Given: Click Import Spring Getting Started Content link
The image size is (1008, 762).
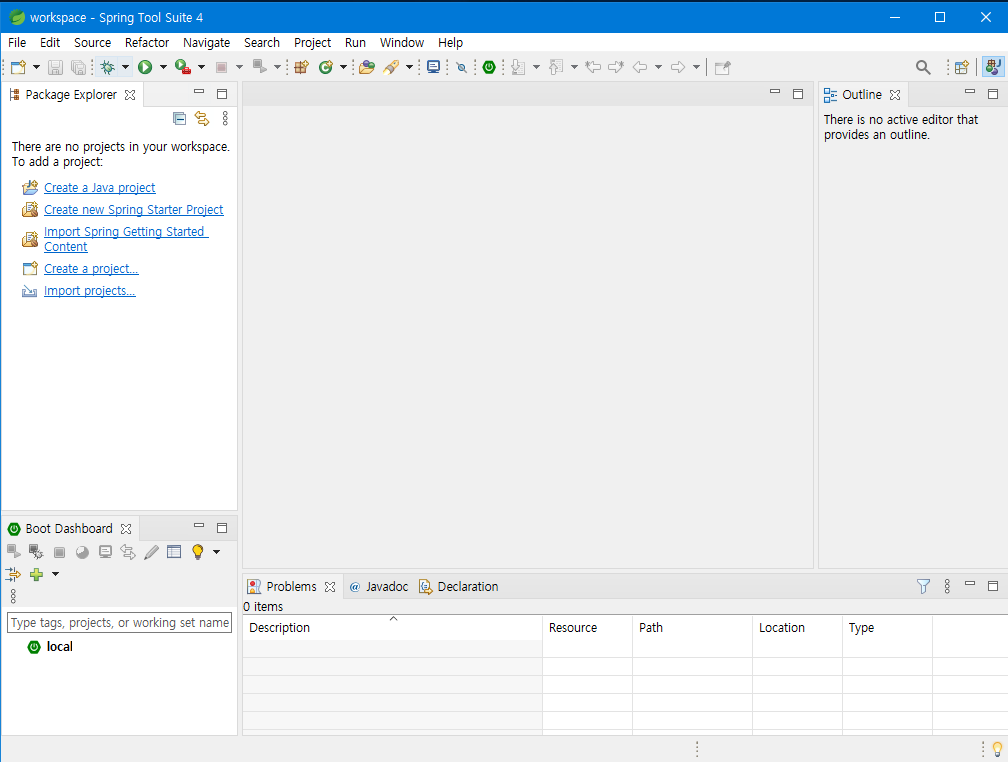Looking at the screenshot, I should [126, 239].
